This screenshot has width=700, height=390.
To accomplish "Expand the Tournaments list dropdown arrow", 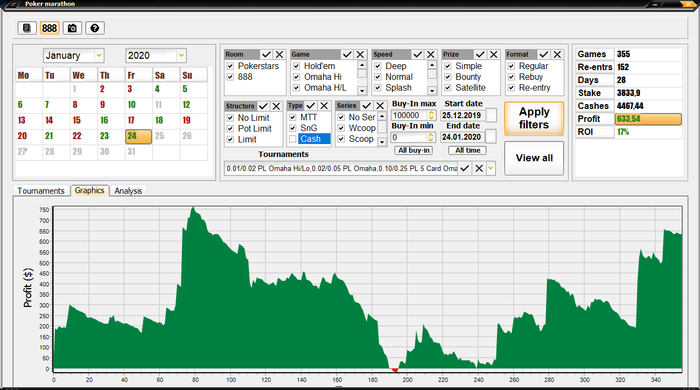I will click(491, 168).
